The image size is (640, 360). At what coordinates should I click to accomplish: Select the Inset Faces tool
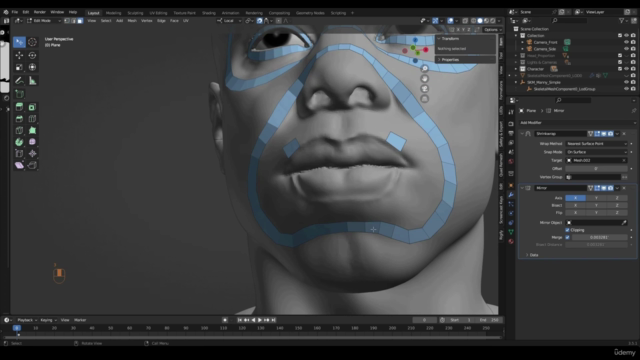[x=32, y=107]
